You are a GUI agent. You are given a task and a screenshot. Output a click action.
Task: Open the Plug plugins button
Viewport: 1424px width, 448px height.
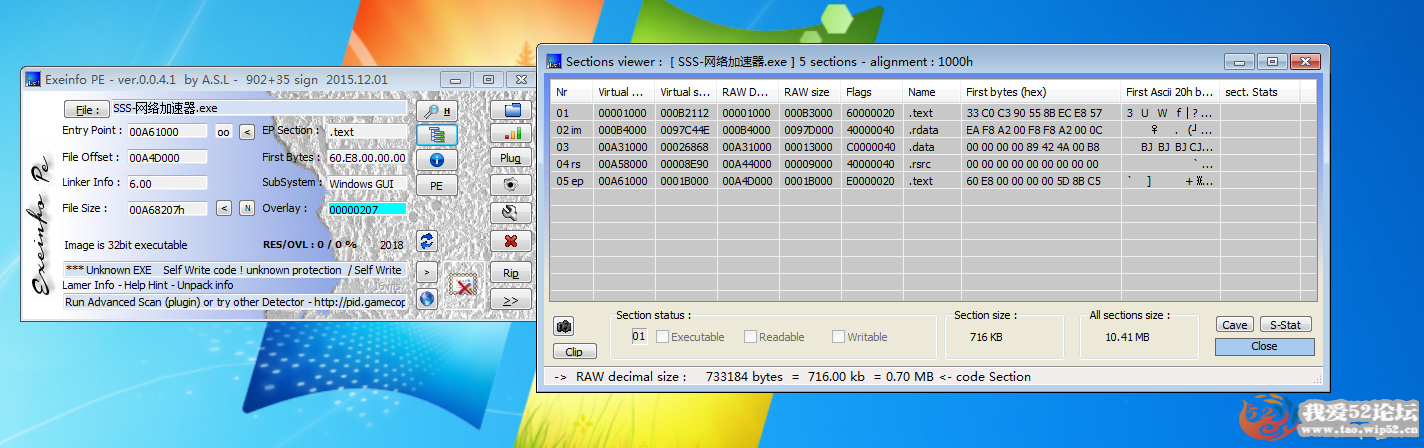511,158
